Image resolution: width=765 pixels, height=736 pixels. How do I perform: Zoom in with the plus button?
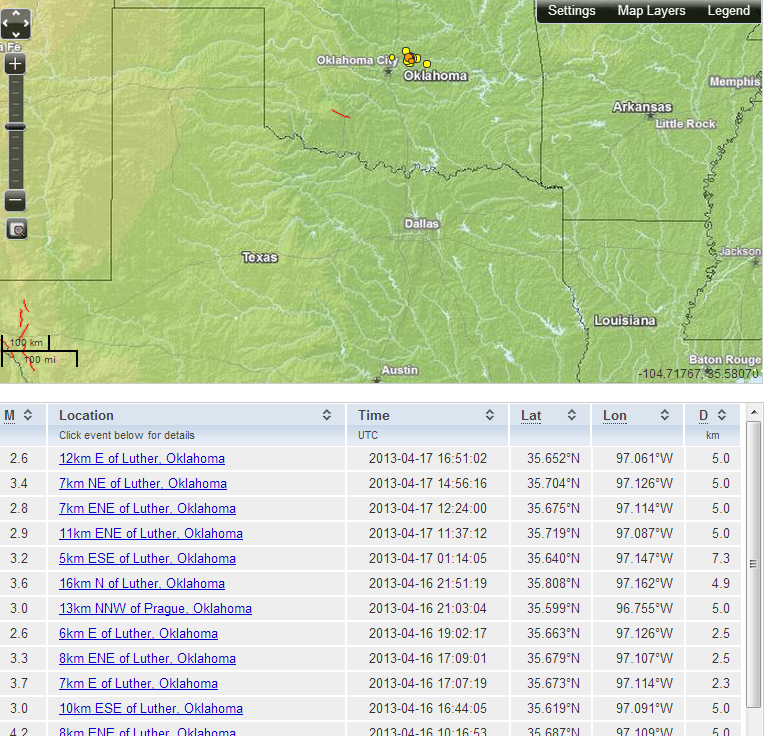click(15, 64)
